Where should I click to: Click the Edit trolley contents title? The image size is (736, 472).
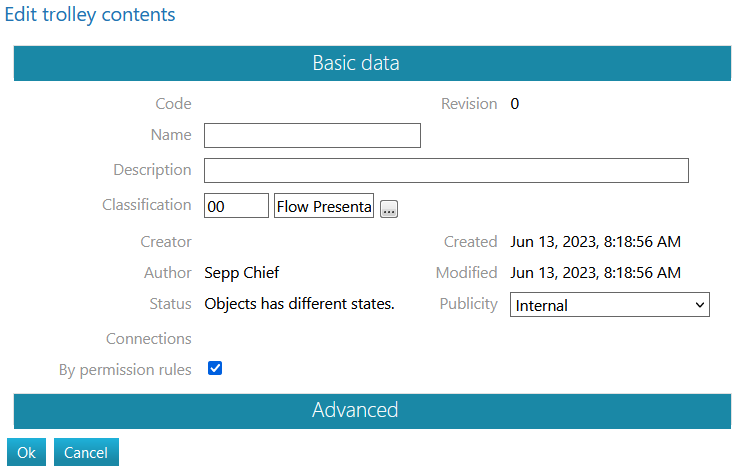pos(90,15)
